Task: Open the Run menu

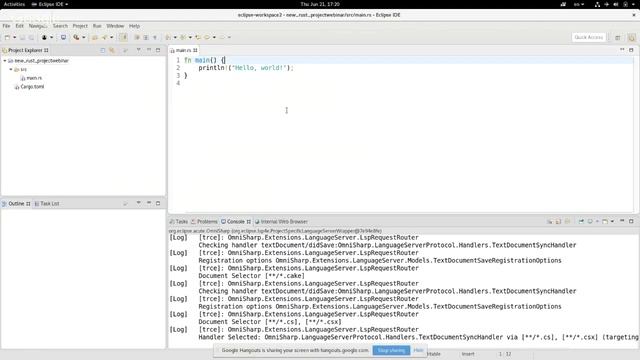Action: click(97, 26)
